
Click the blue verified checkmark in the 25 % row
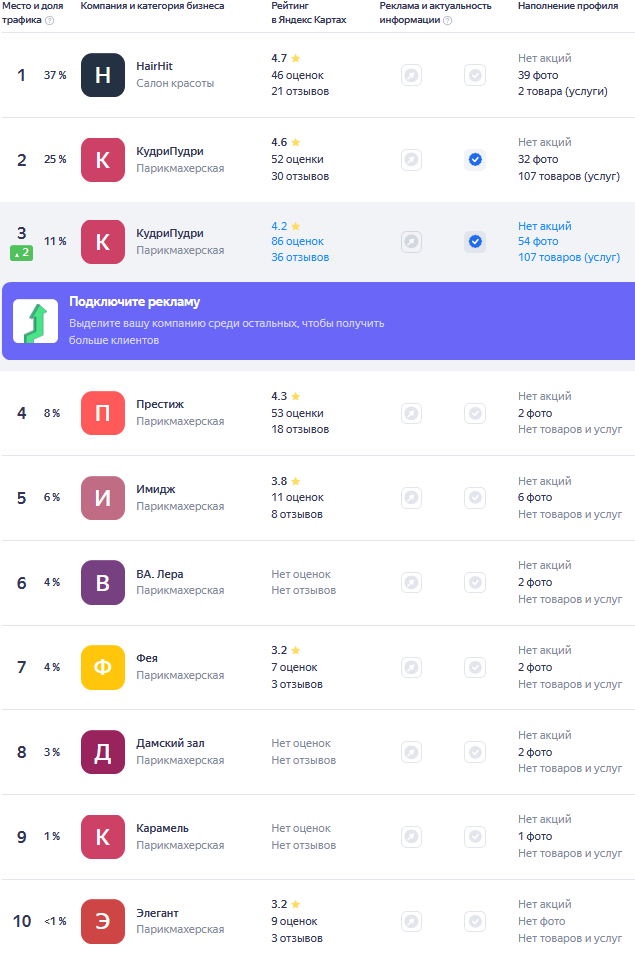coord(475,160)
